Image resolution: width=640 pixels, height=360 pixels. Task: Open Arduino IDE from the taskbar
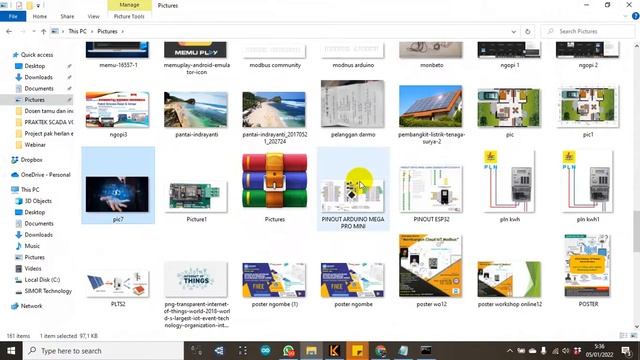click(266, 351)
